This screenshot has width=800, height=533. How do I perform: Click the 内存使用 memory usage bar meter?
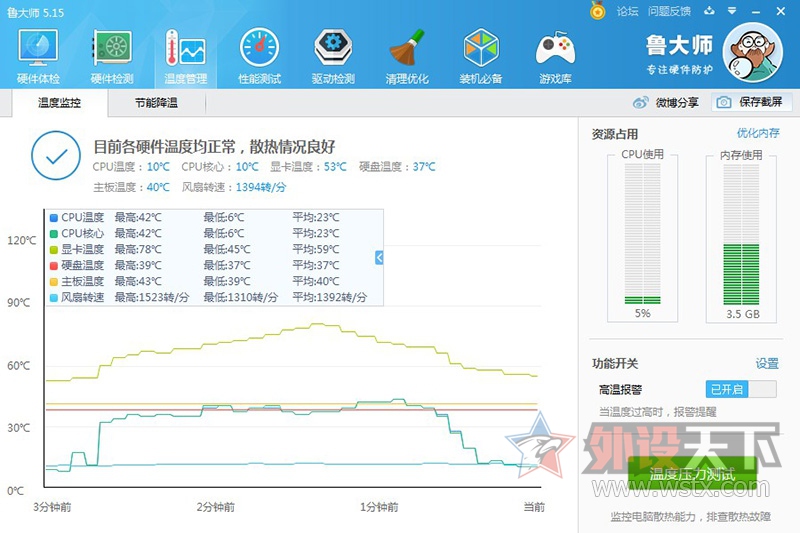pos(741,234)
